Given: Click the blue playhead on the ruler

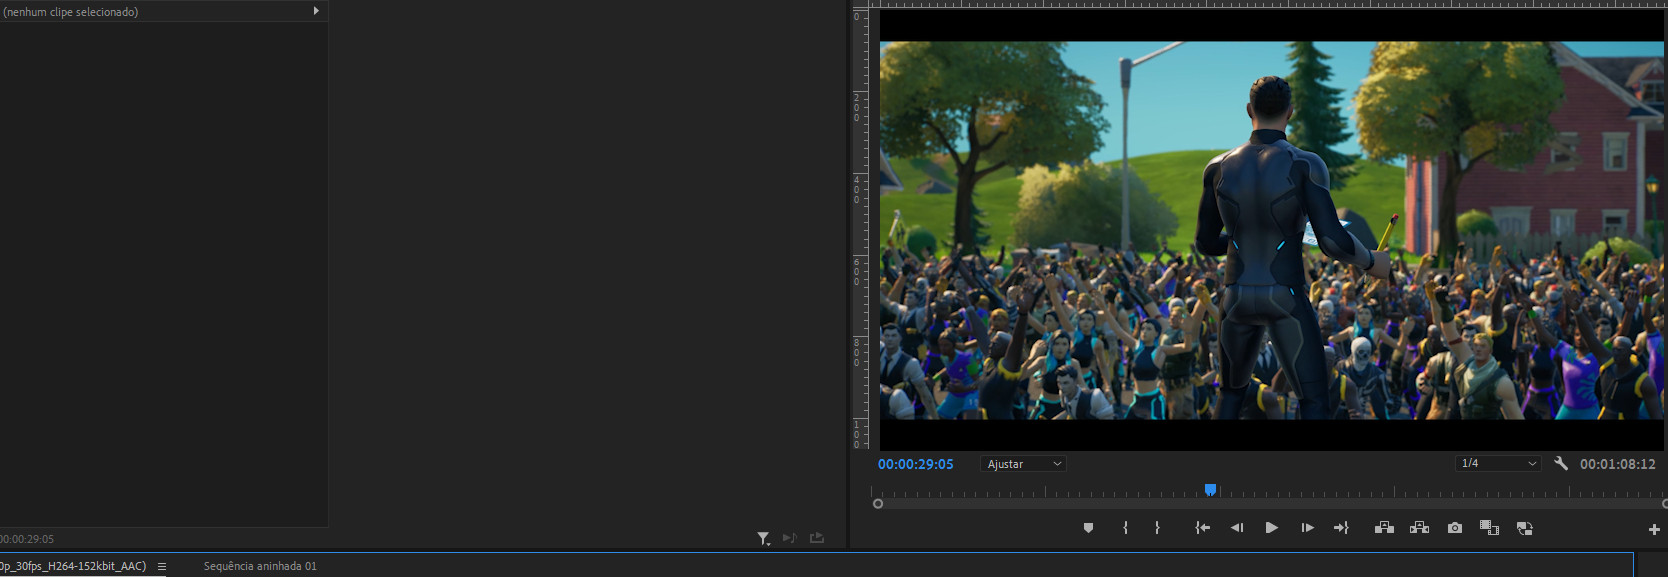Looking at the screenshot, I should pos(1210,489).
